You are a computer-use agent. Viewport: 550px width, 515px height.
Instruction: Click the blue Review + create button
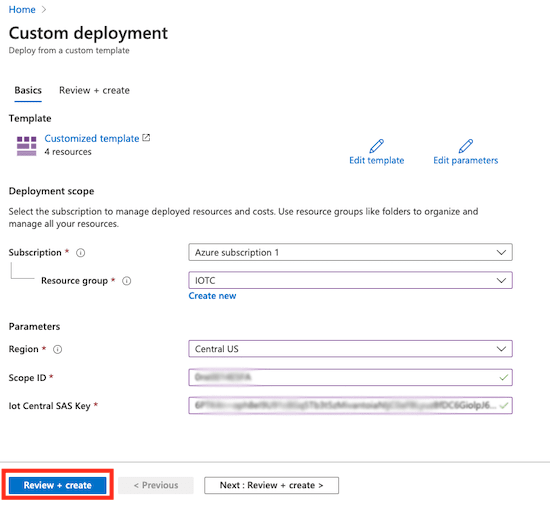point(58,485)
